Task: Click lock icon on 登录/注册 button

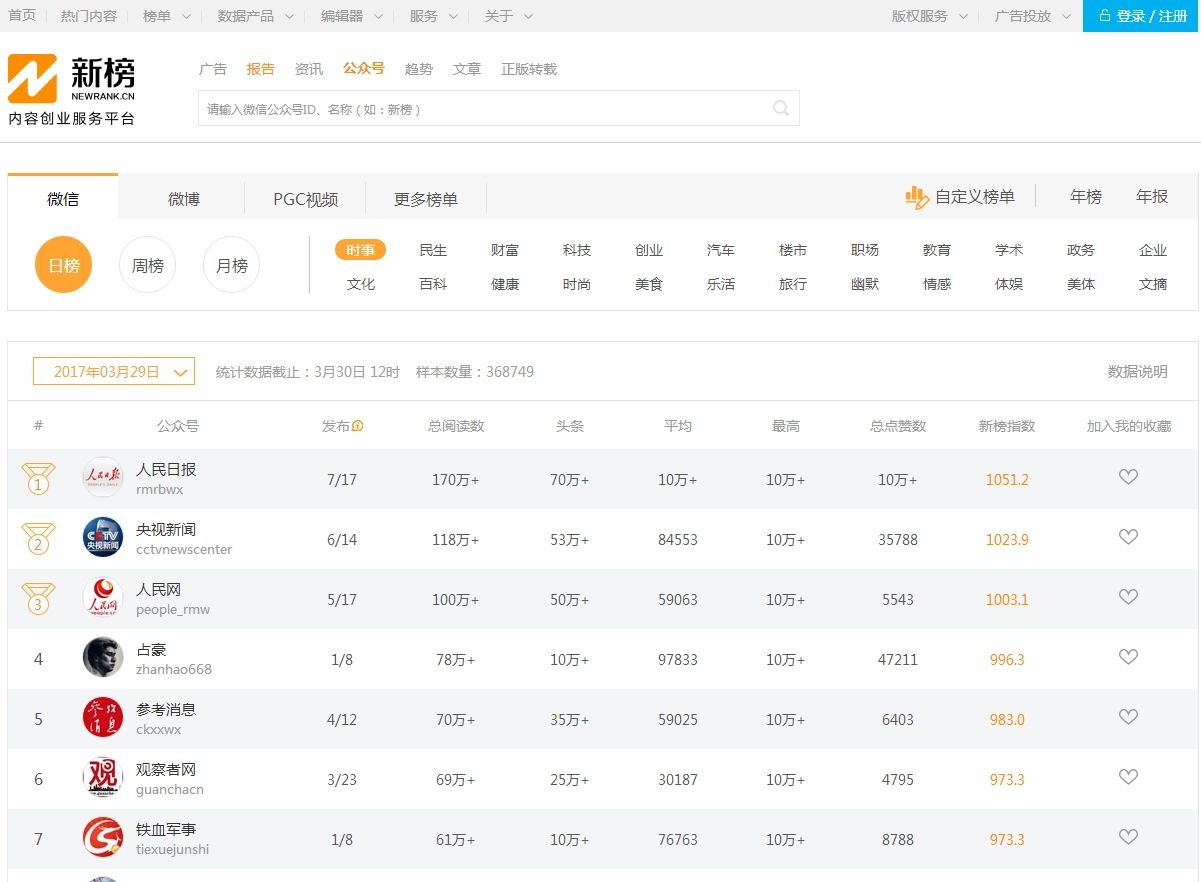Action: (x=1104, y=16)
